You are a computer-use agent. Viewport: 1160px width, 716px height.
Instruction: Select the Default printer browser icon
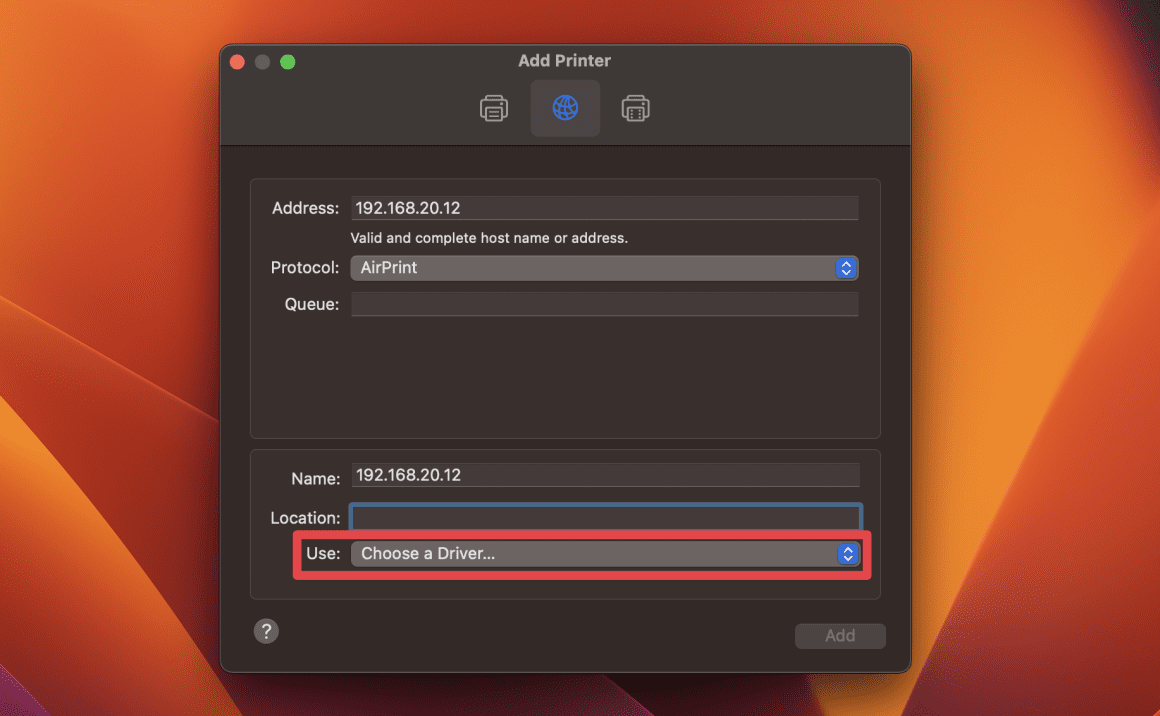pyautogui.click(x=494, y=108)
